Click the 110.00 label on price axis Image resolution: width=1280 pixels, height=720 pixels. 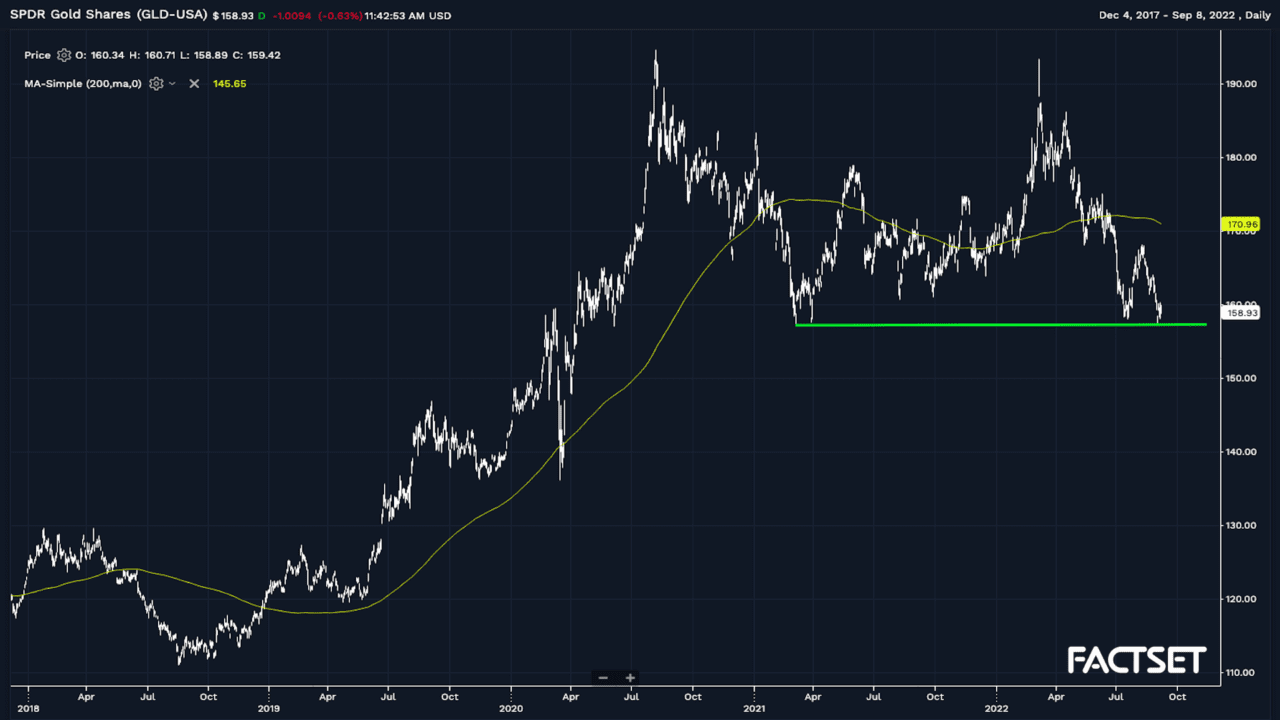point(1241,672)
